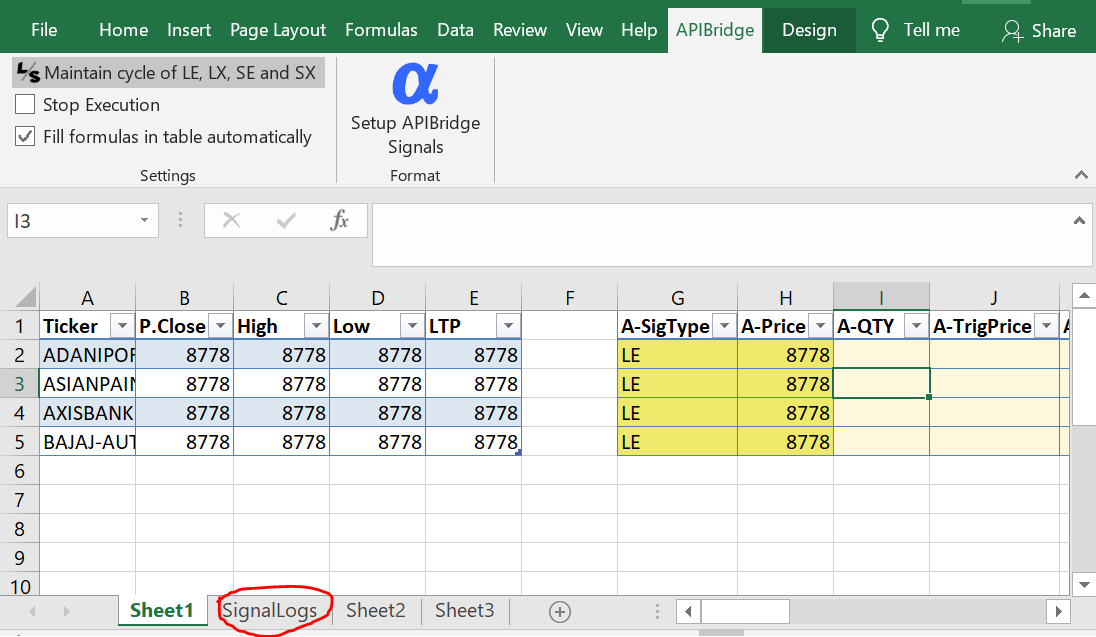Select the APIBridge ribbon tab
Screen dimensions: 1096x637
(715, 30)
